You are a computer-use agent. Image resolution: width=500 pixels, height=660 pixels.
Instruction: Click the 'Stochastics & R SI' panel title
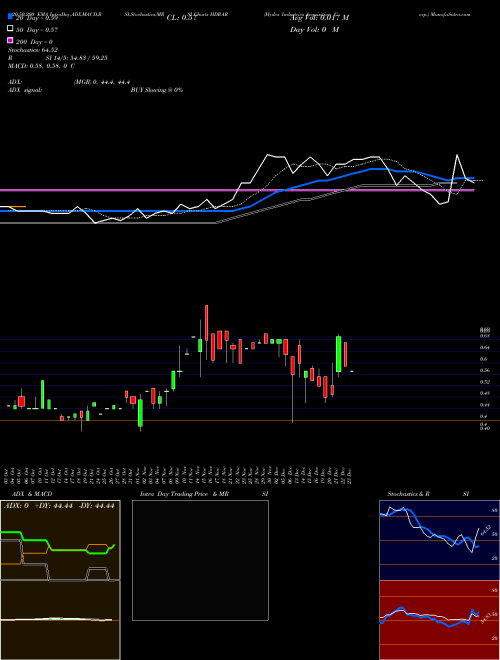[428, 494]
